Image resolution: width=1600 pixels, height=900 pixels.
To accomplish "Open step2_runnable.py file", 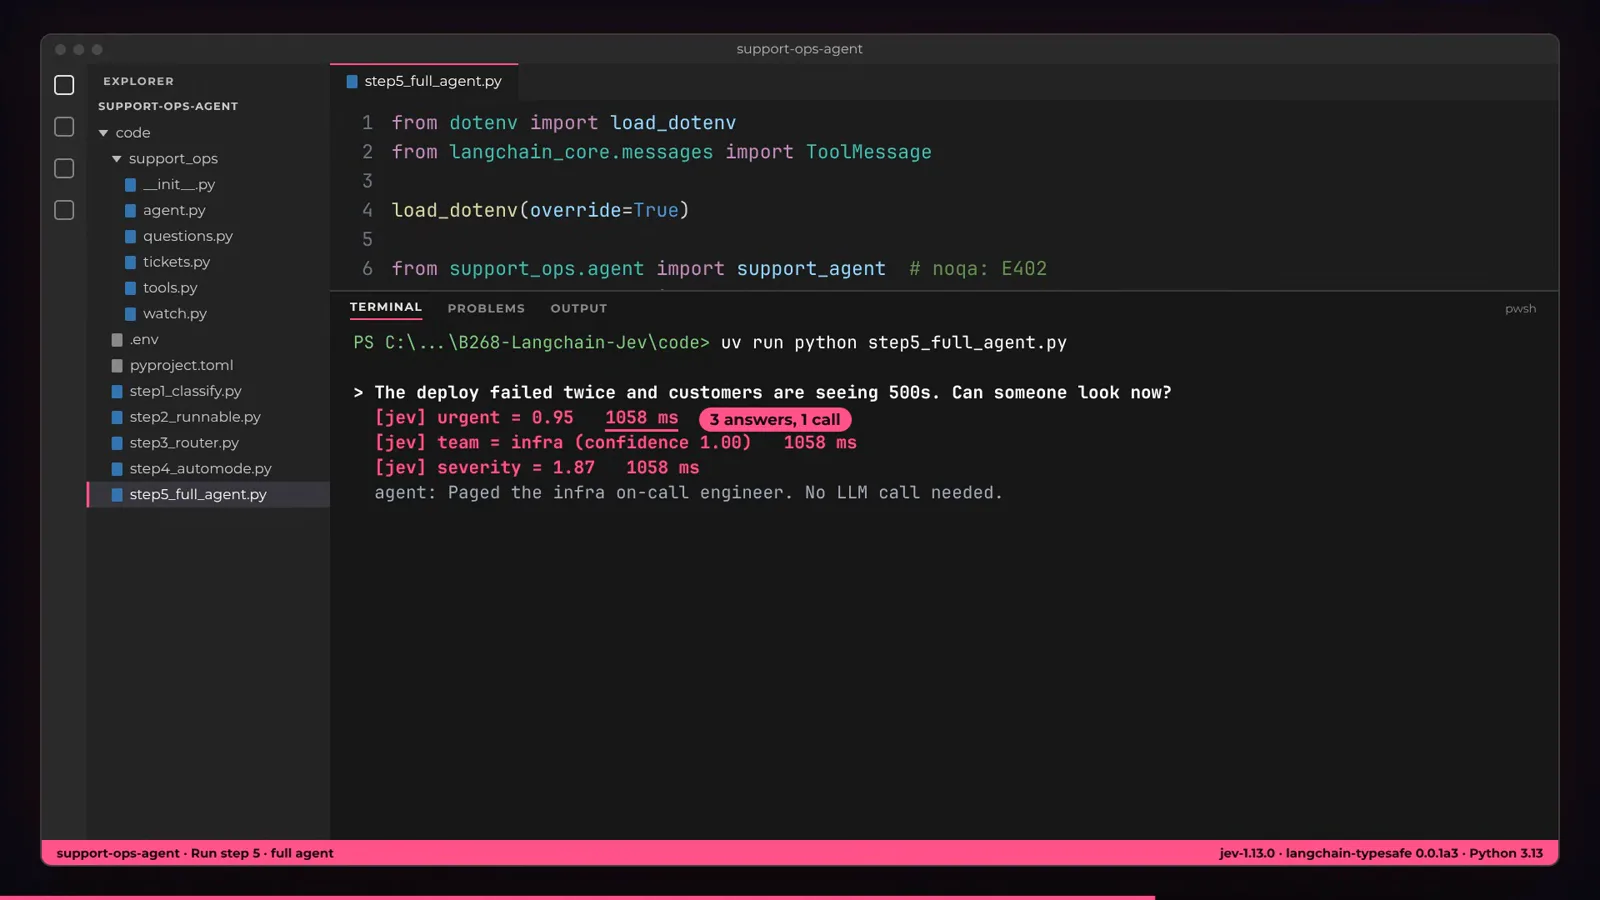I will [195, 417].
